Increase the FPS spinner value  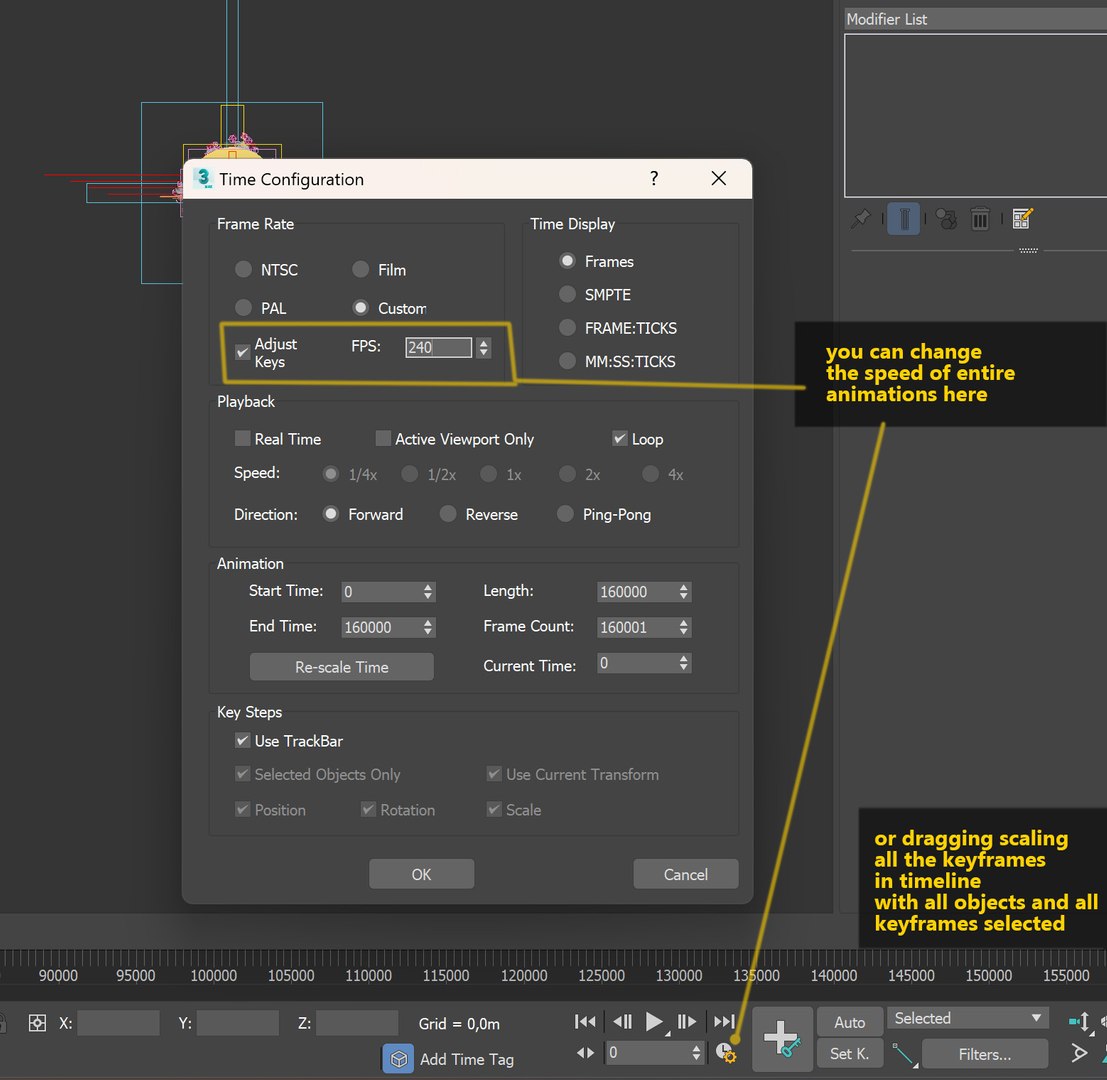coord(484,343)
